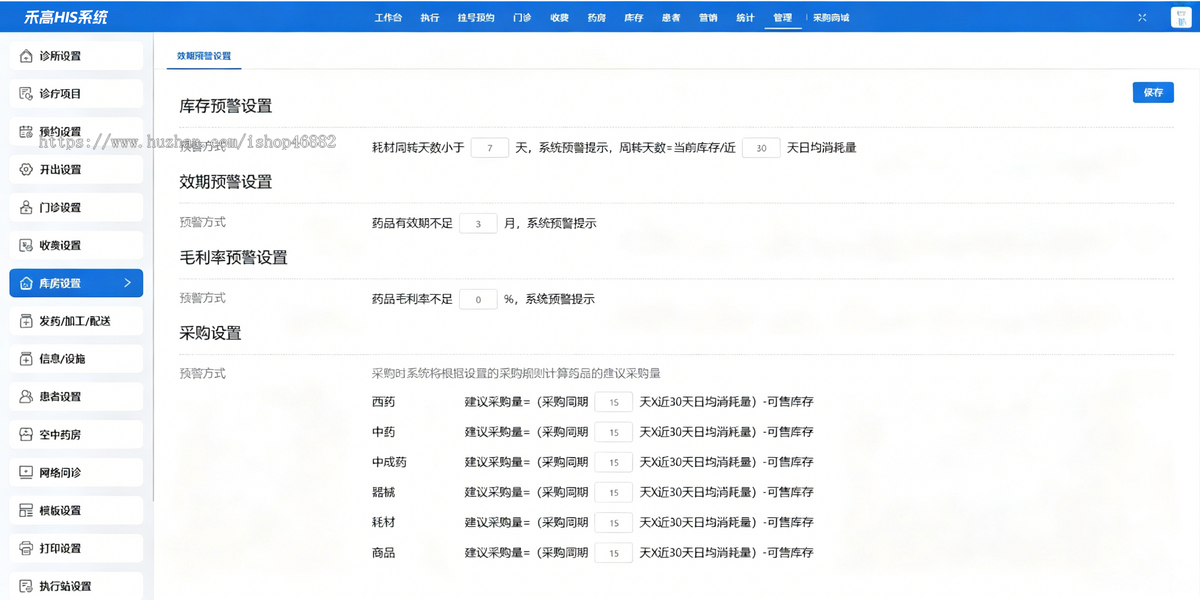The image size is (1200, 600).
Task: Open 诊疗项目 via its sidebar icon
Action: click(26, 94)
